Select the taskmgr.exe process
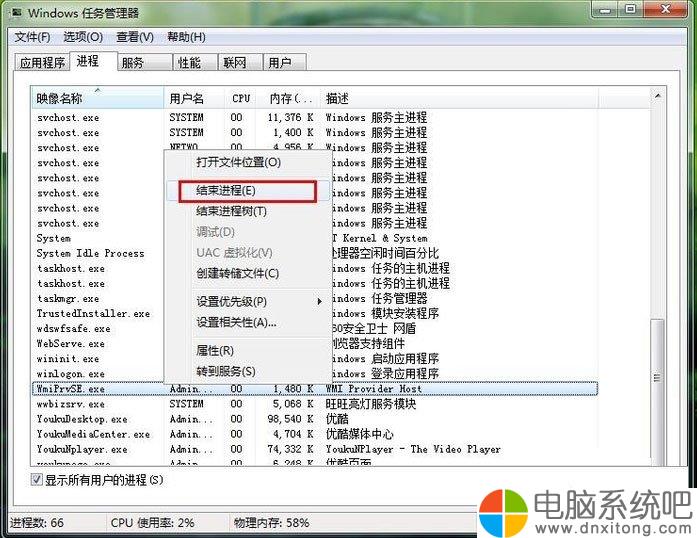697x538 pixels. 68,298
